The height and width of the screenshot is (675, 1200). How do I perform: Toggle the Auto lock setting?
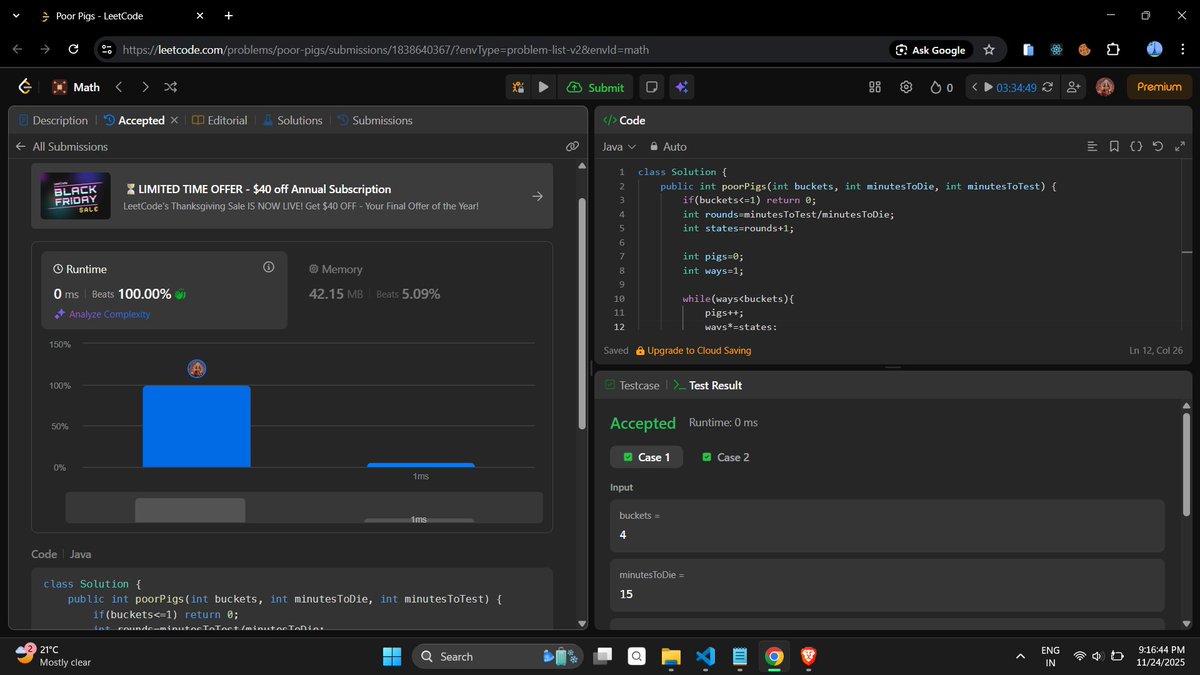click(x=668, y=146)
